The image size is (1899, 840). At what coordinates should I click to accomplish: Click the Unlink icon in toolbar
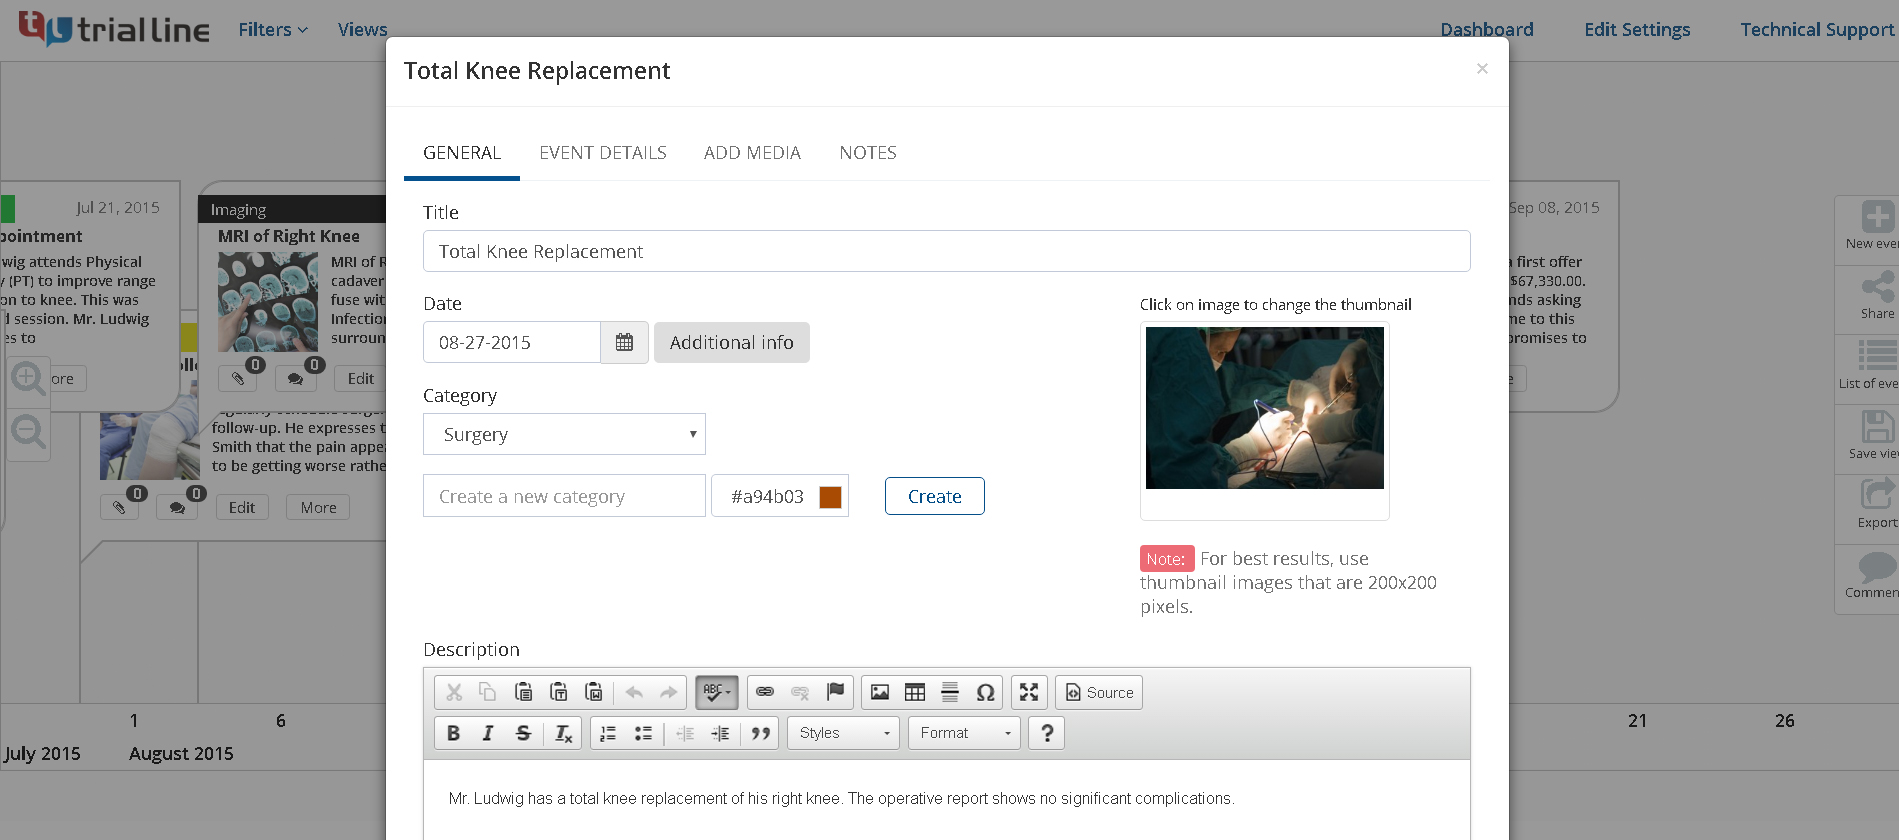(800, 692)
